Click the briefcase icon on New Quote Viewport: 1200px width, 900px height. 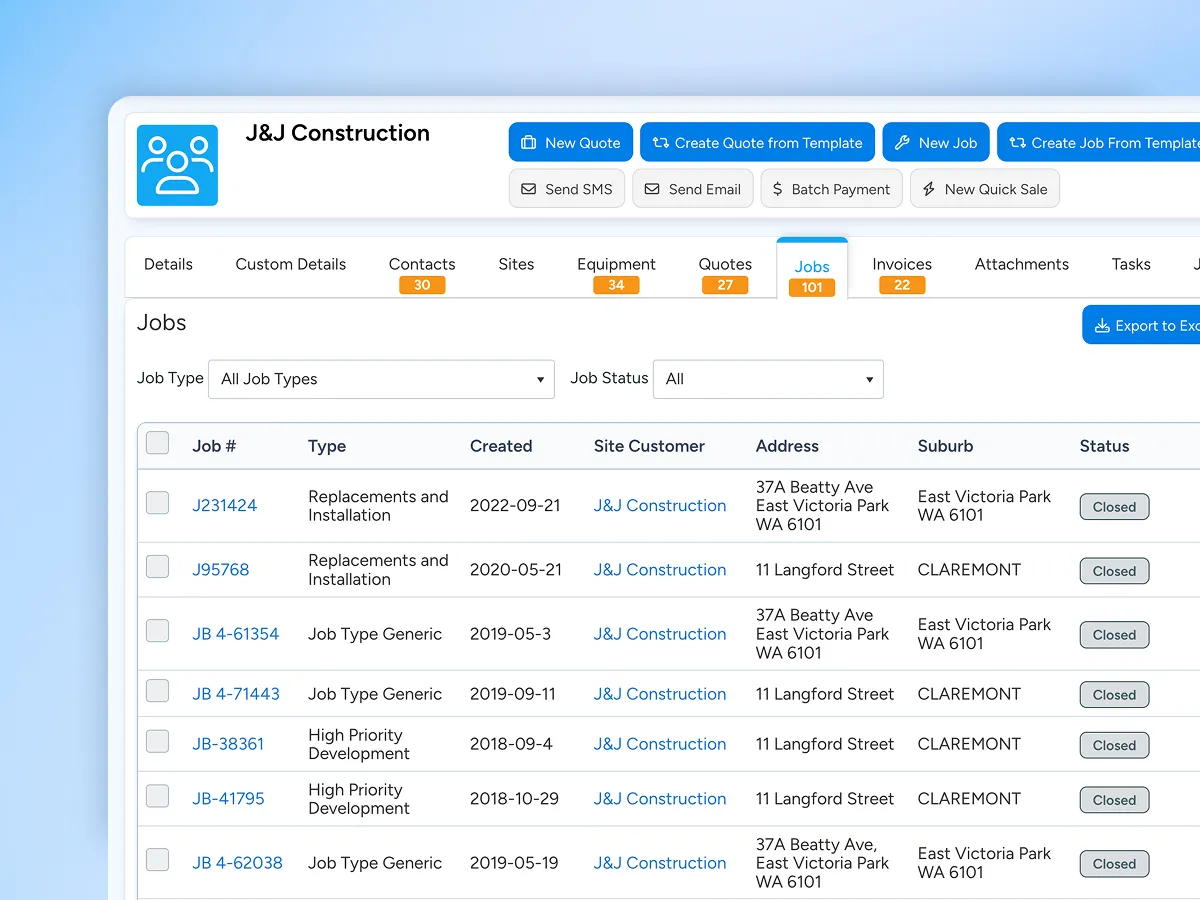point(528,143)
